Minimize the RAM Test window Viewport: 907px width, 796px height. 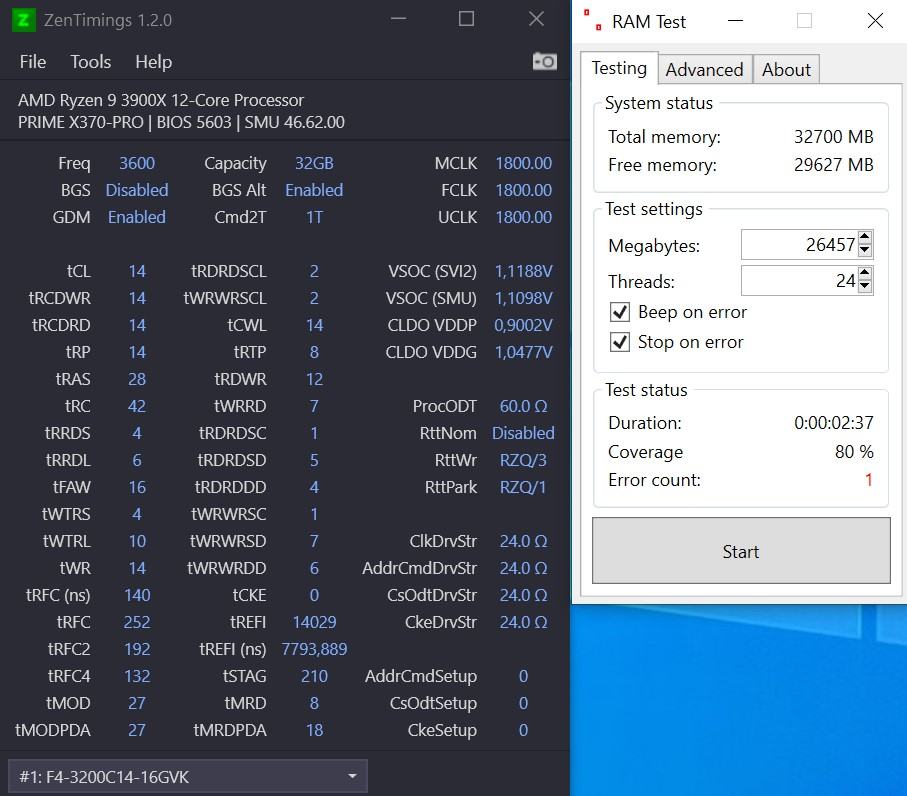735,21
